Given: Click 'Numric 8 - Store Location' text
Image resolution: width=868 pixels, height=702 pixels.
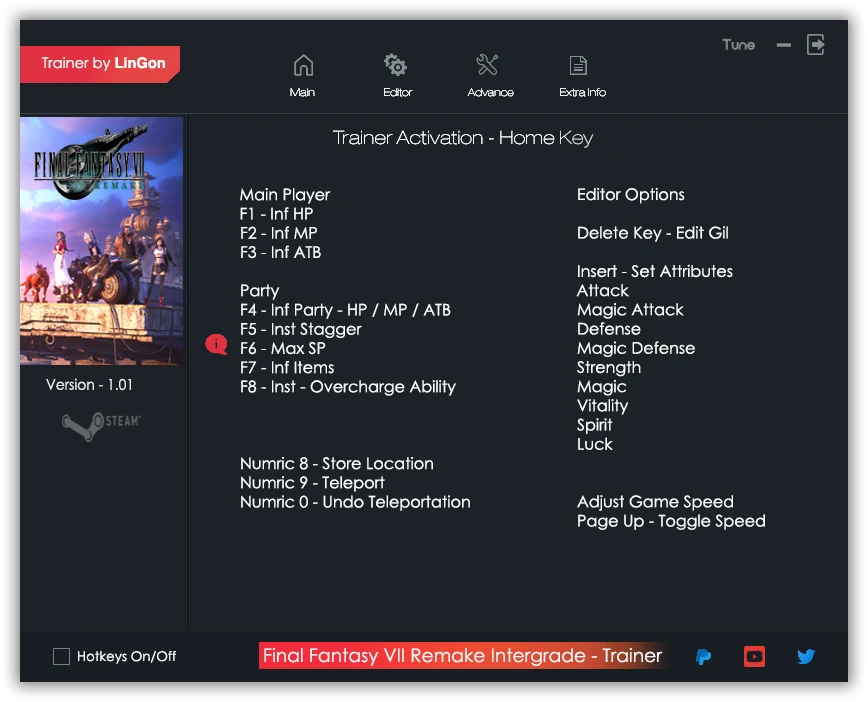Looking at the screenshot, I should click(337, 463).
